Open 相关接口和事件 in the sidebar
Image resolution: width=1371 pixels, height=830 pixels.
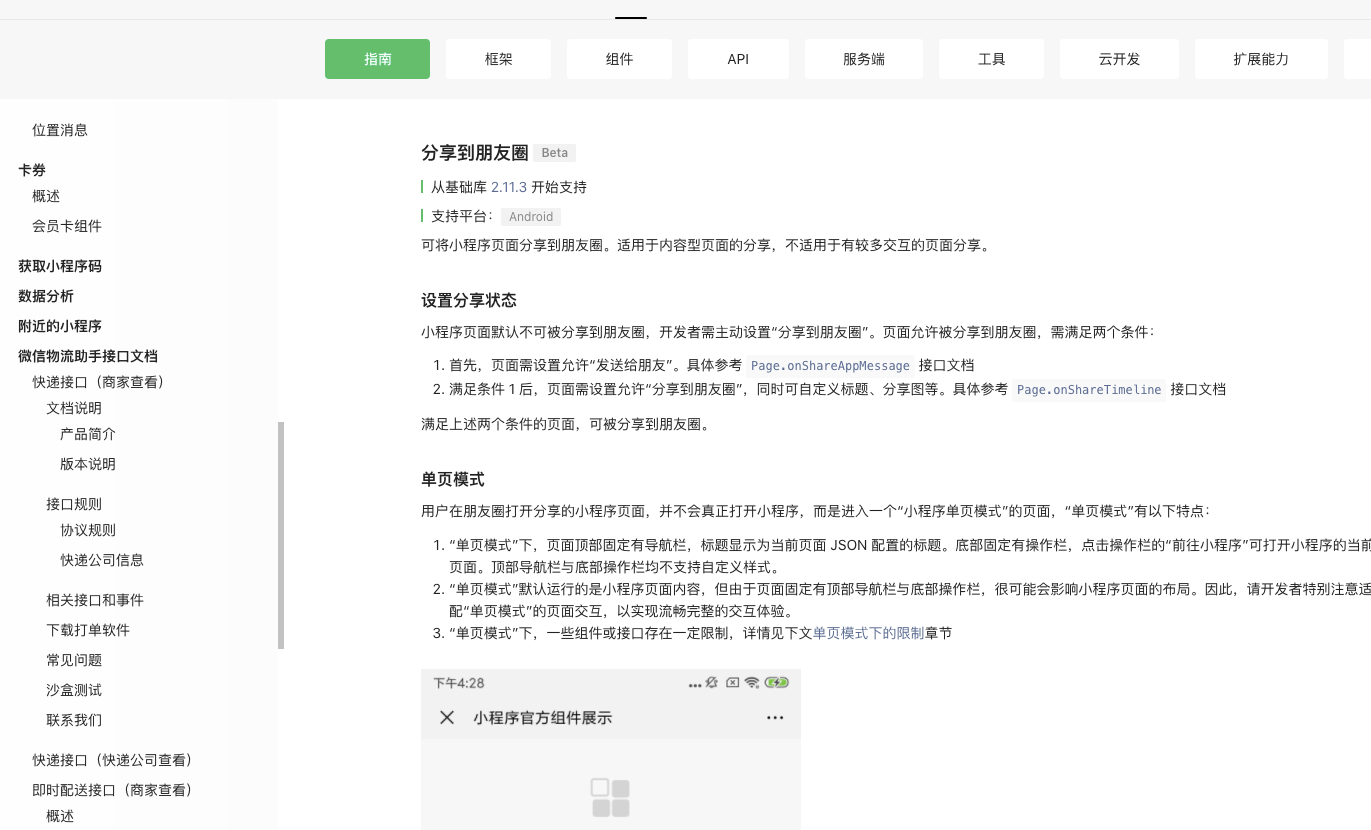95,600
